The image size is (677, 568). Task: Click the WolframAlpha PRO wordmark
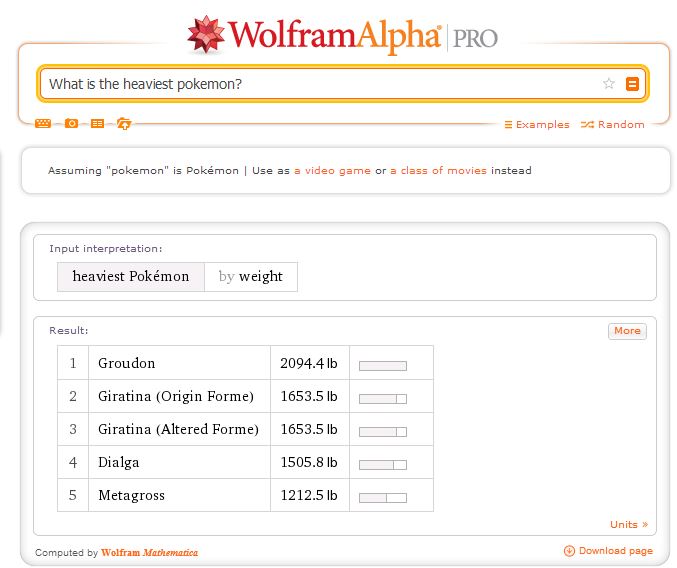[x=363, y=36]
